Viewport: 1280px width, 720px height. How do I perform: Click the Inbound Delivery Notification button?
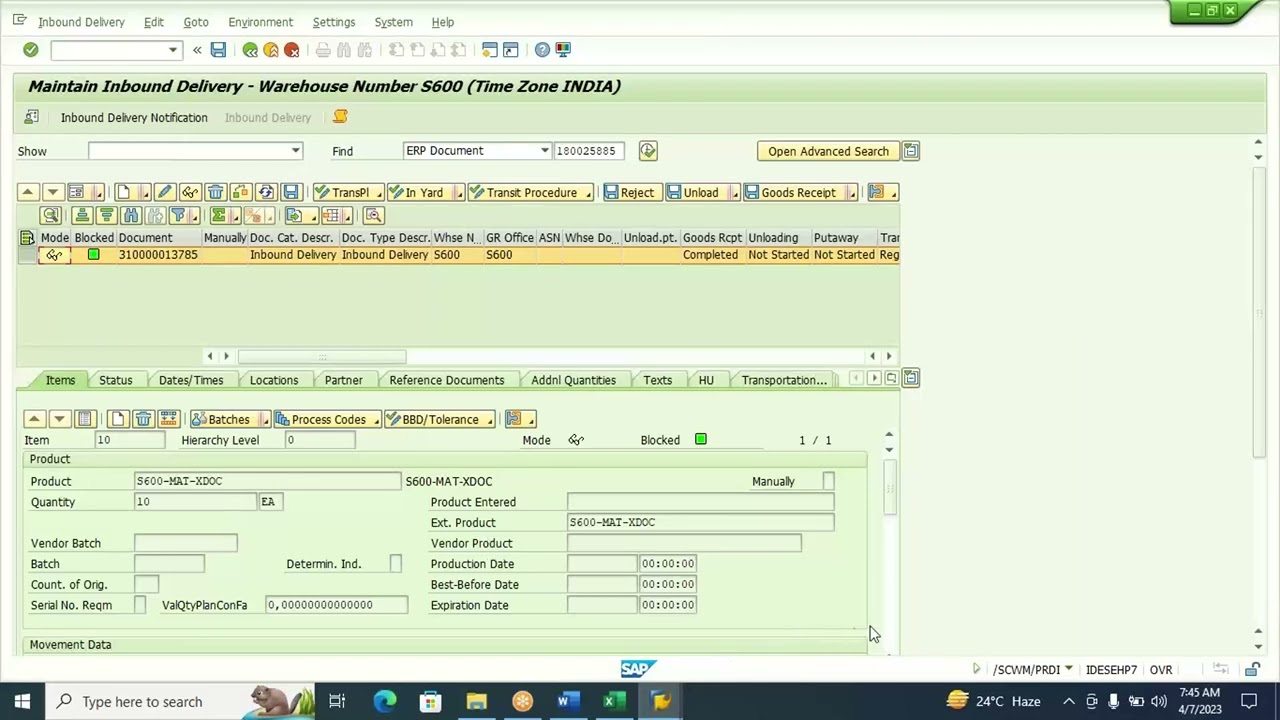pos(134,117)
